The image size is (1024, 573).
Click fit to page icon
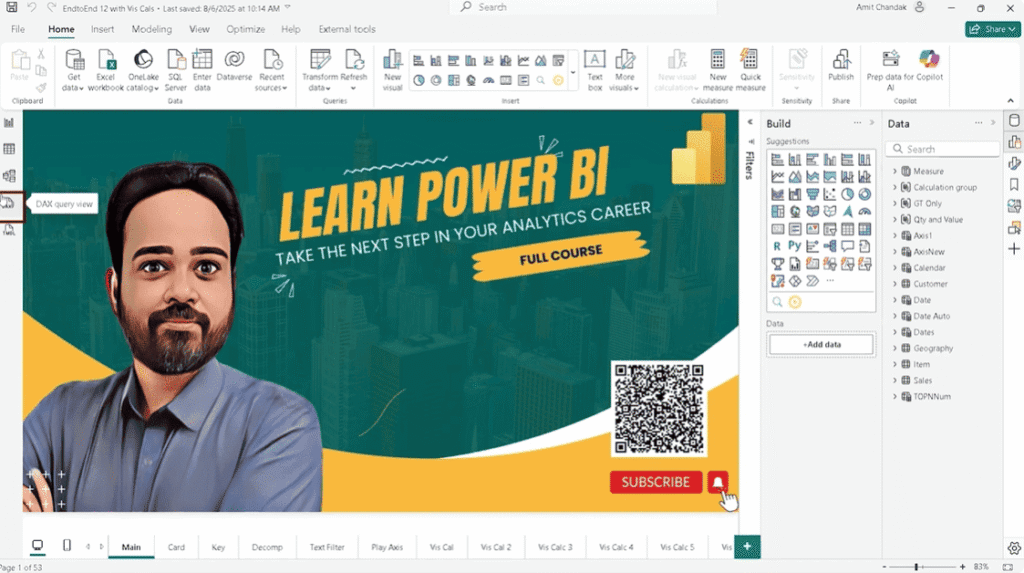pyautogui.click(x=1008, y=567)
